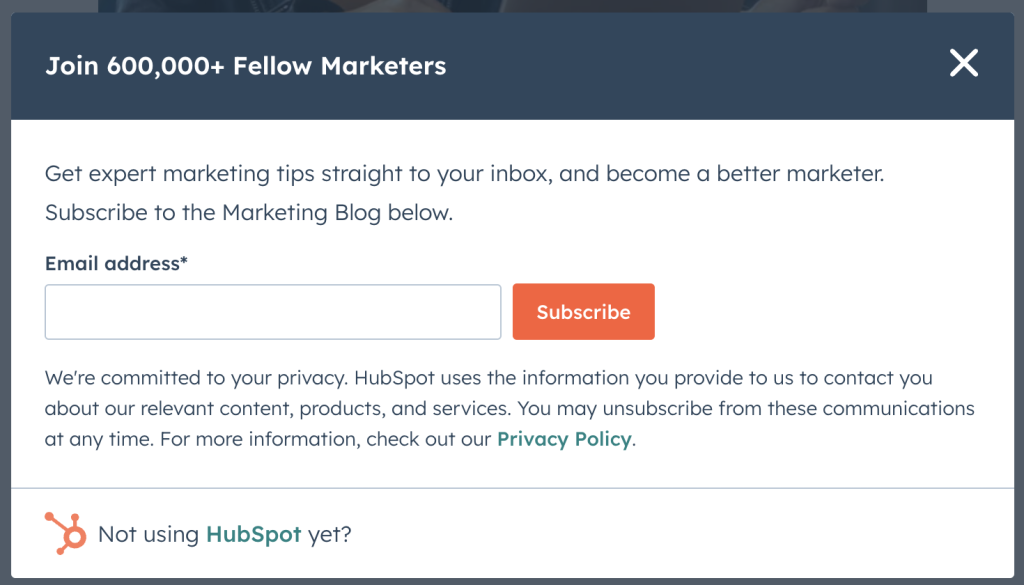Submit the newsletter form using Subscribe
This screenshot has width=1024, height=585.
coord(583,311)
